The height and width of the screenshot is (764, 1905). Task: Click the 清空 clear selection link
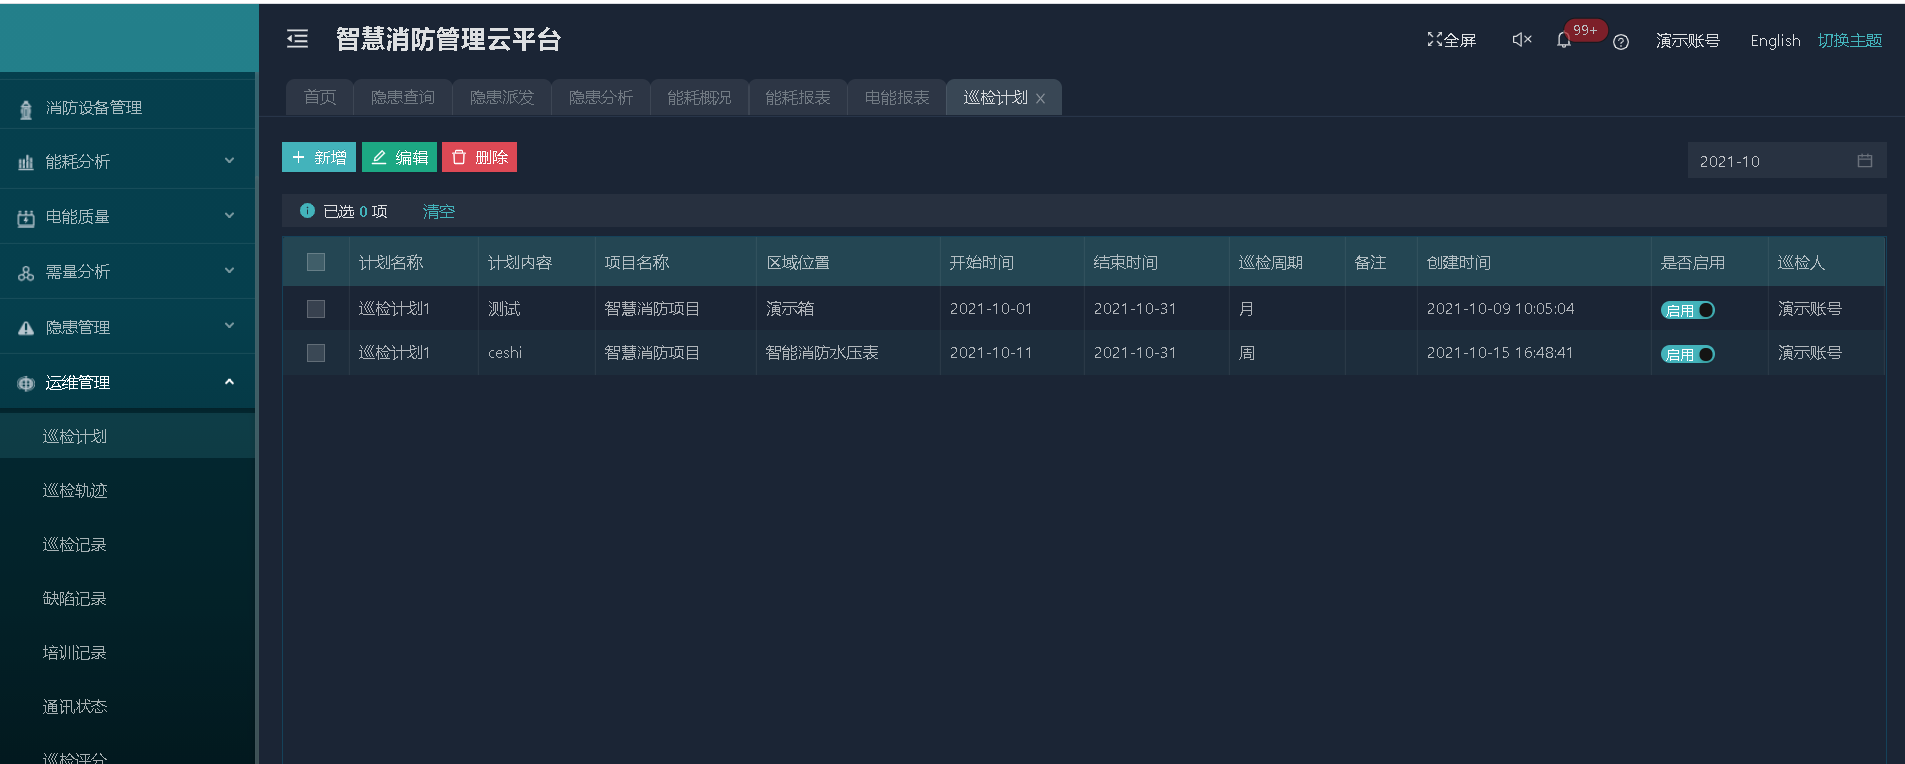tap(438, 211)
